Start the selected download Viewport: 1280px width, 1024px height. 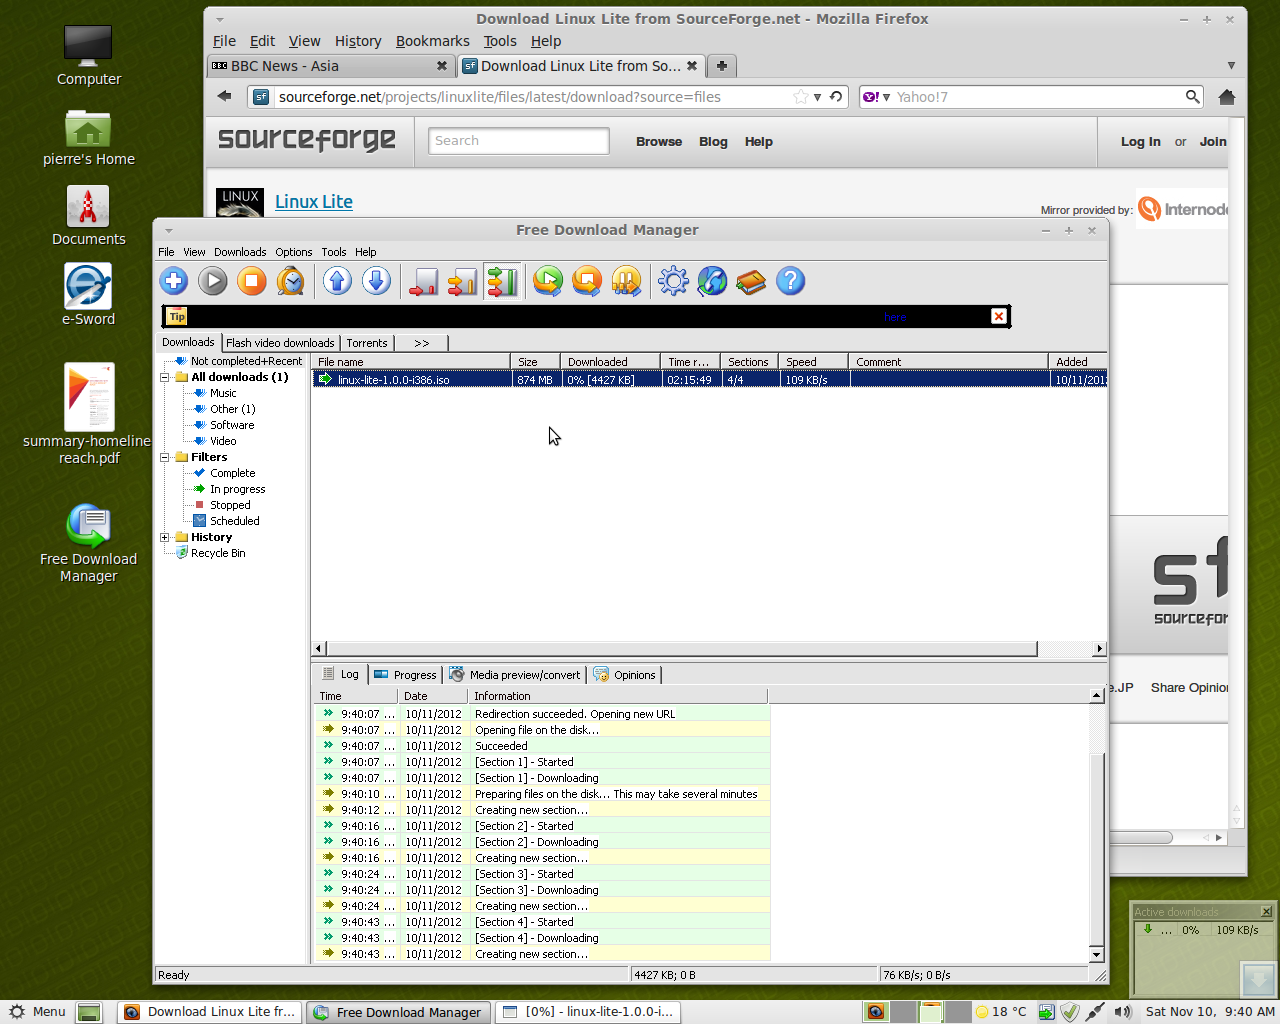tap(212, 281)
